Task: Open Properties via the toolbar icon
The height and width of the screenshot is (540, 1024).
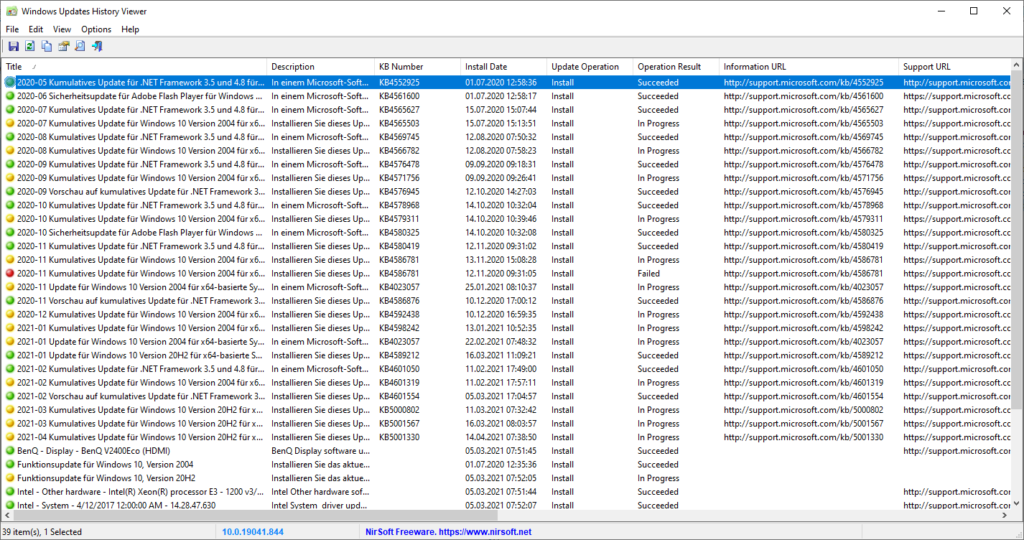Action: tap(63, 46)
